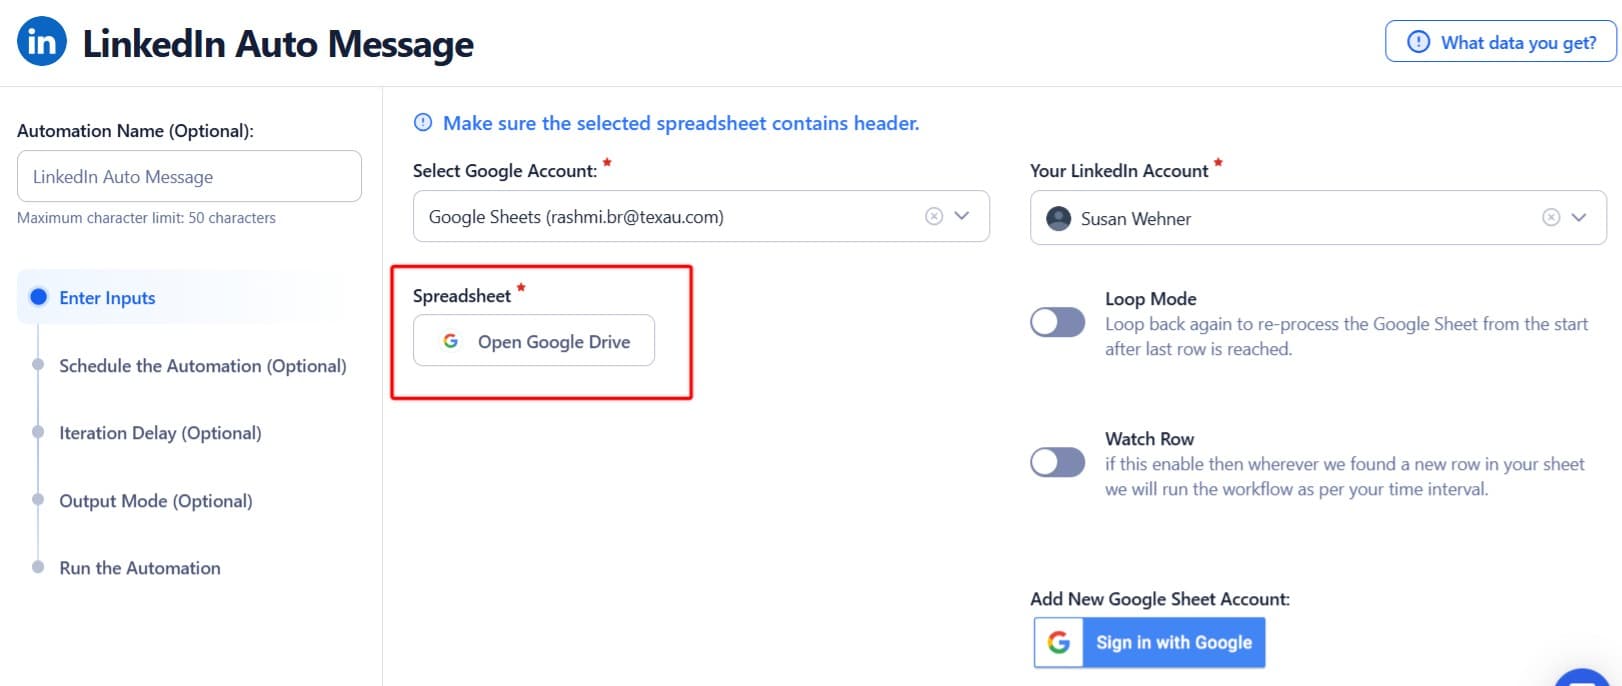Click the LinkedIn logo icon
Screen dimensions: 1622x686
[x=42, y=42]
